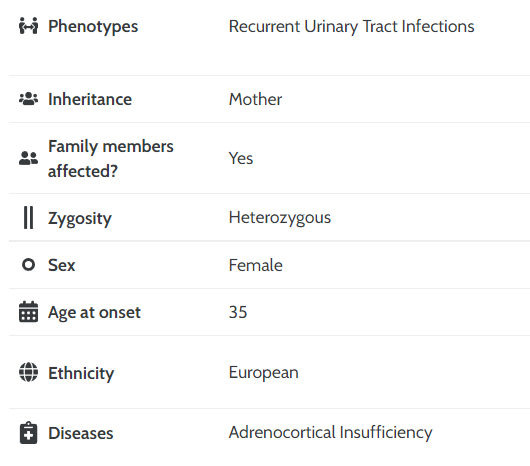The height and width of the screenshot is (466, 530).
Task: Click the Age at onset calendar icon
Action: (x=28, y=312)
